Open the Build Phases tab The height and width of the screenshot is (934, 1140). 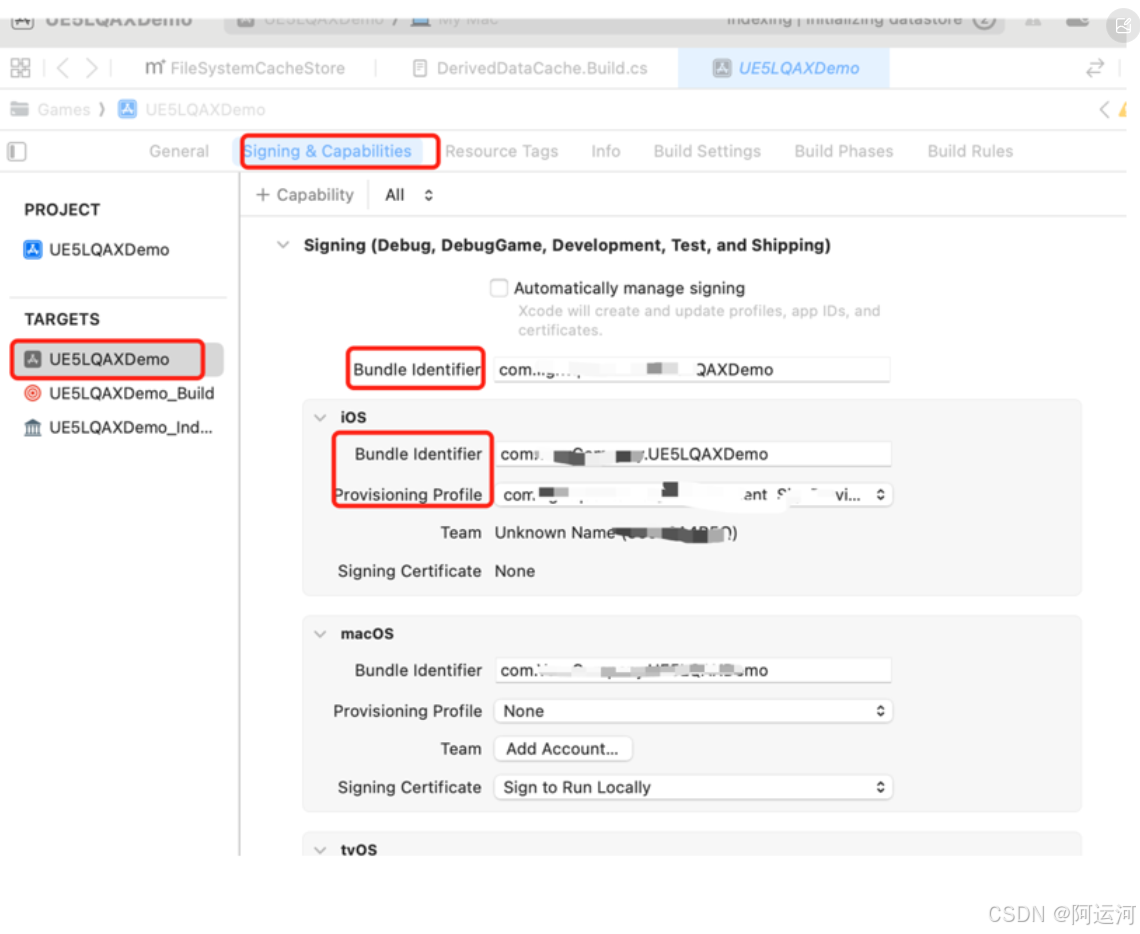(x=843, y=151)
